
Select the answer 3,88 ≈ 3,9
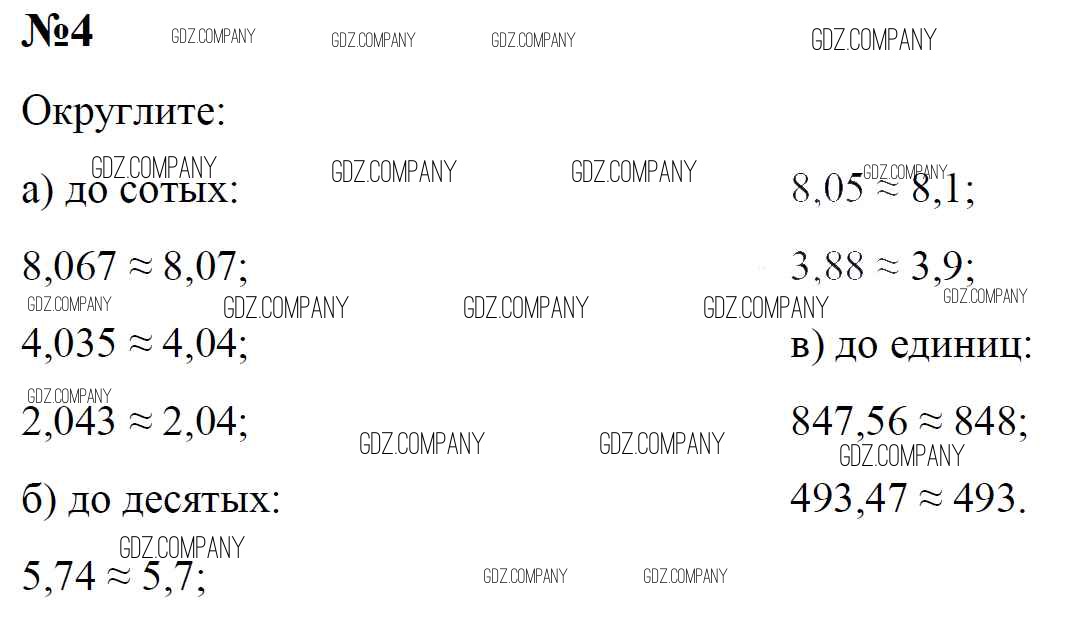click(x=883, y=266)
